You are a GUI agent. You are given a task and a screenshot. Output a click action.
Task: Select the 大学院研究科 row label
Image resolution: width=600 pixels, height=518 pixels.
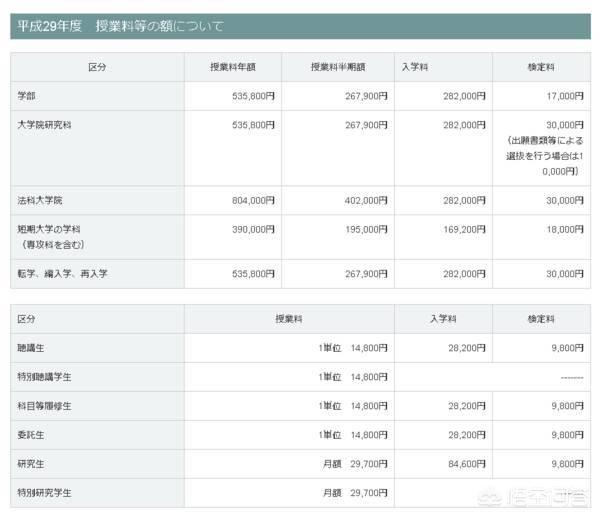(46, 125)
